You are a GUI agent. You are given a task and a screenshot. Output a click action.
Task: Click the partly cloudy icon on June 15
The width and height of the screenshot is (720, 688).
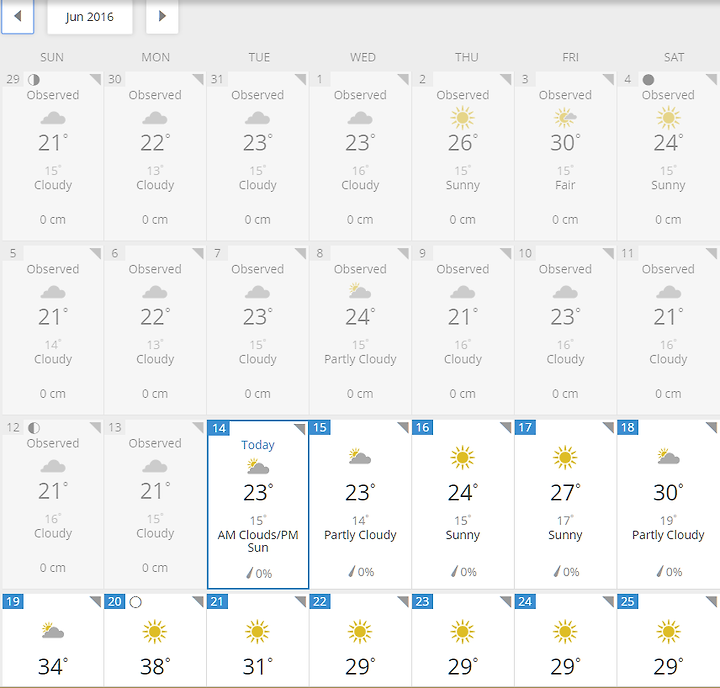(360, 457)
